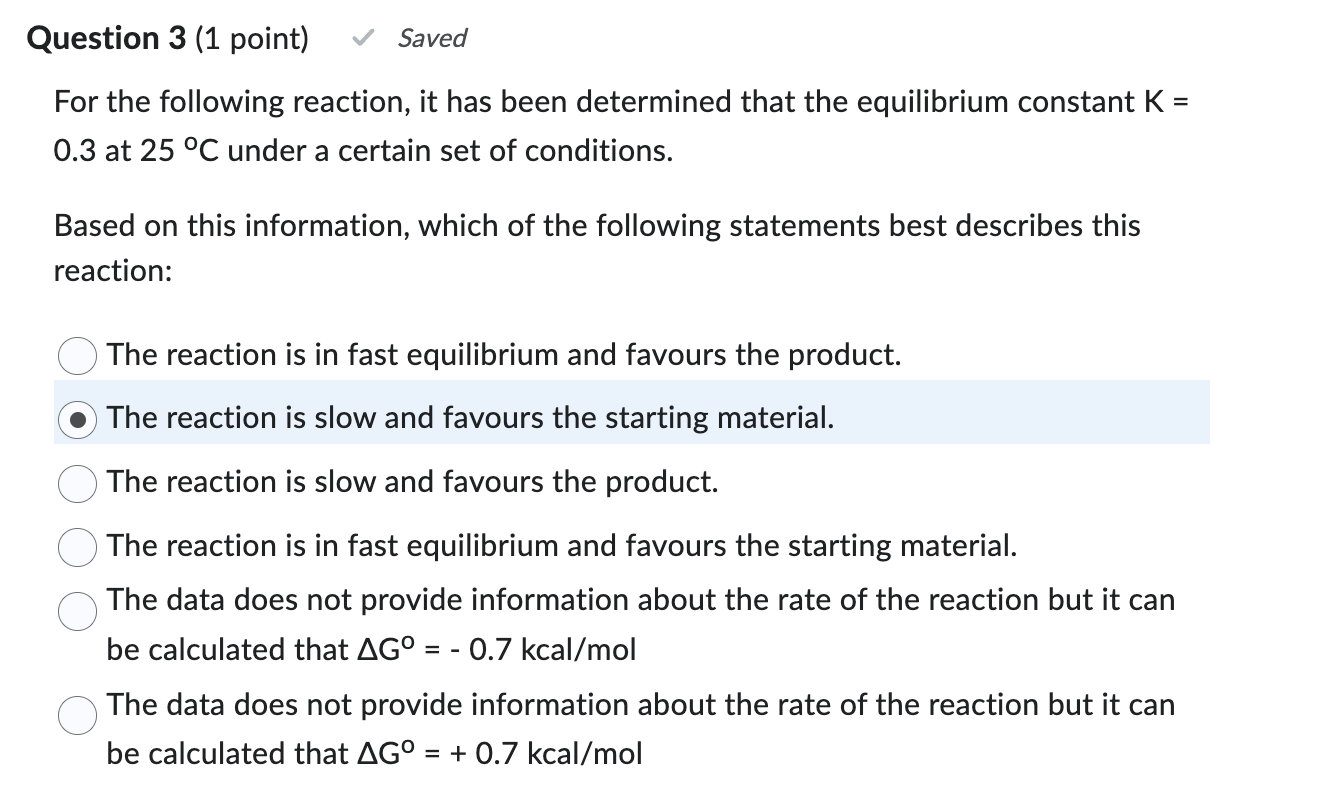Deselect the currently selected second answer

(x=77, y=420)
